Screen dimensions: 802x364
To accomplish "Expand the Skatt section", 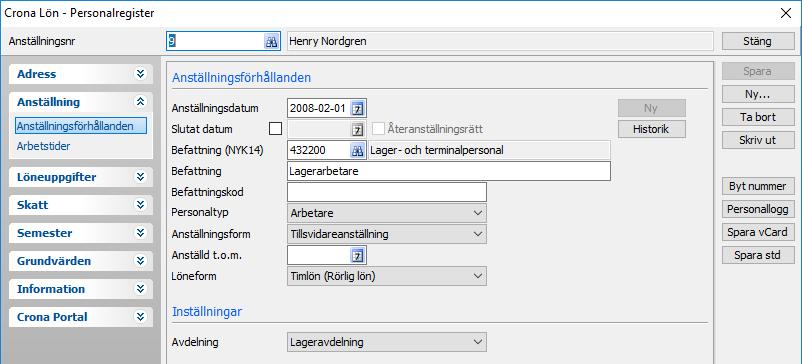I will [140, 205].
